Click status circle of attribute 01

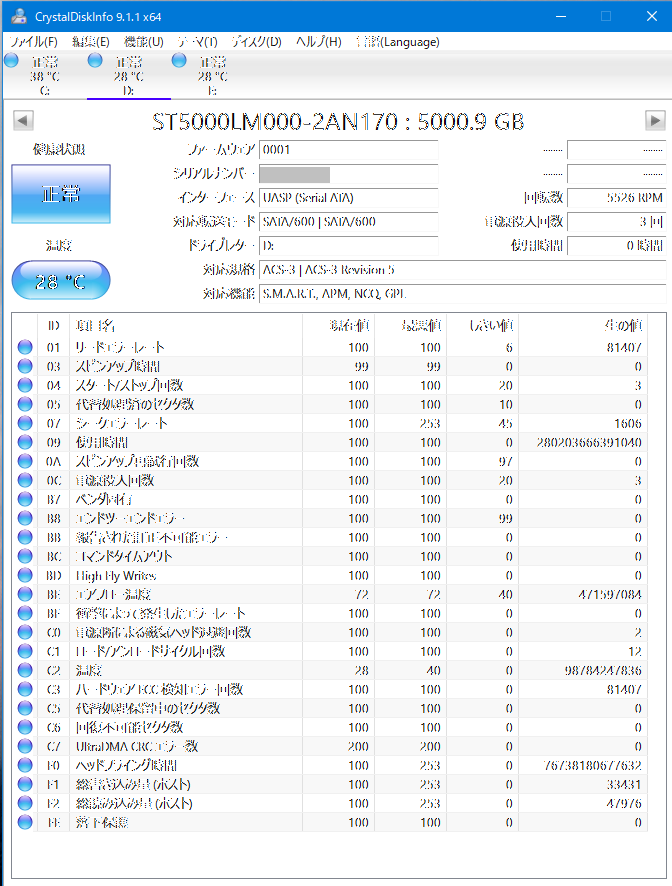tap(25, 347)
